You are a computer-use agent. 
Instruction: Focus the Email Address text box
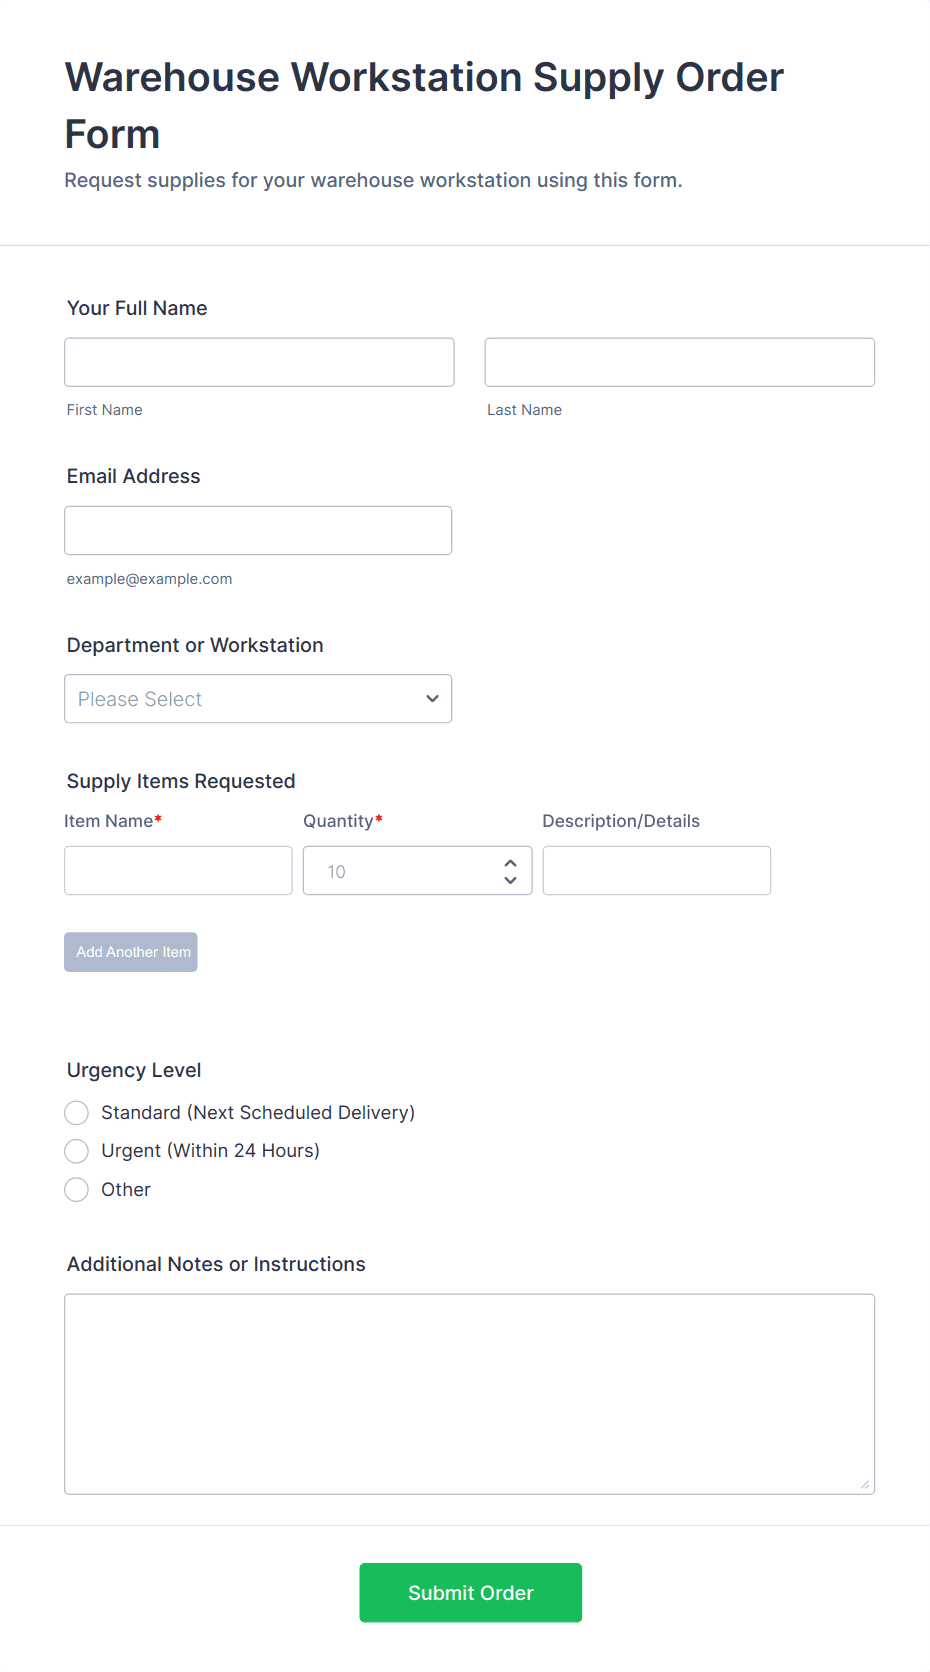[x=258, y=531]
